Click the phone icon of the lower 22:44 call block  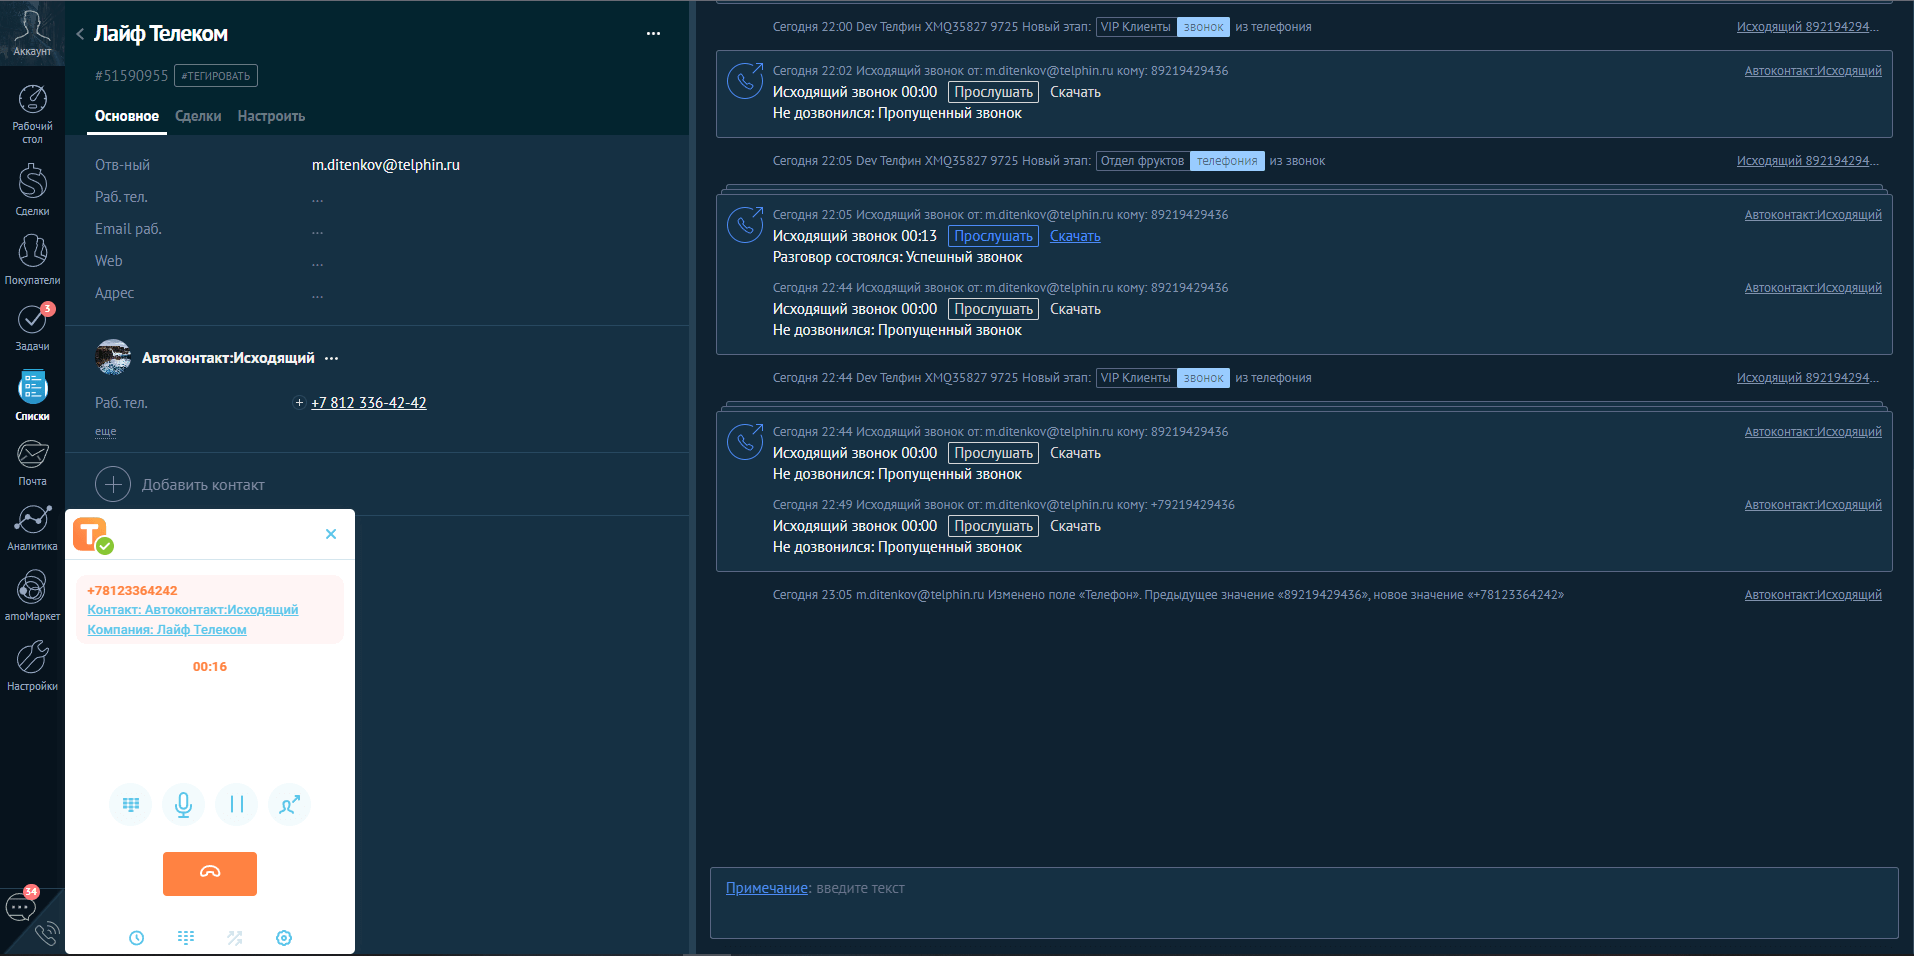pyautogui.click(x=745, y=442)
